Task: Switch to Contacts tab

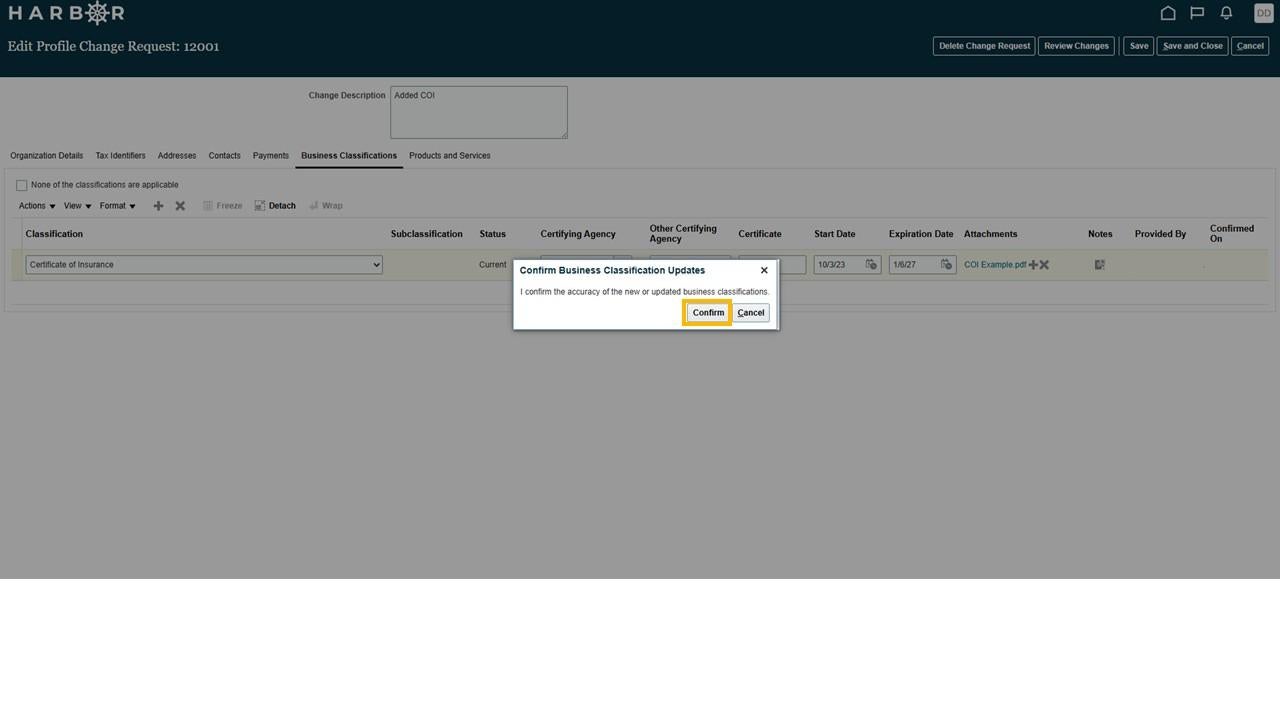Action: pos(224,156)
